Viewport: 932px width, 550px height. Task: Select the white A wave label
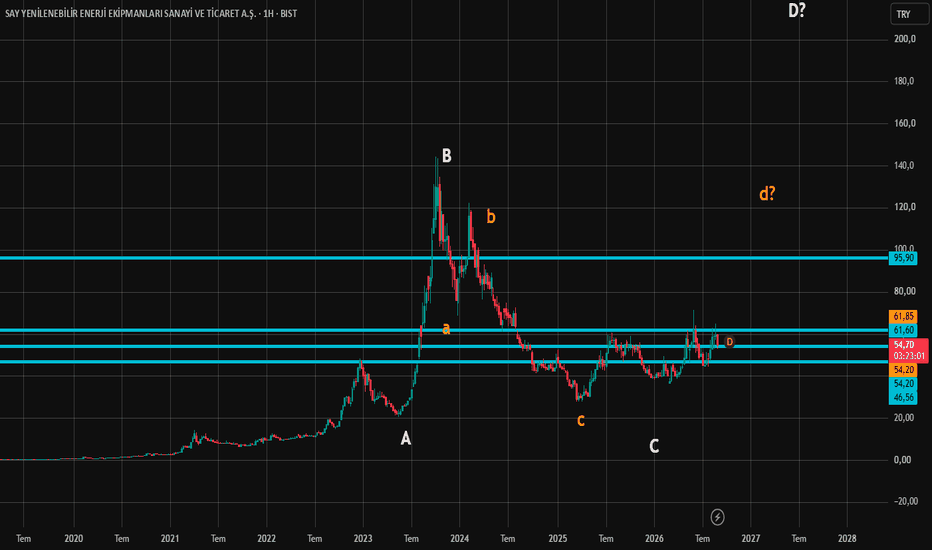coord(405,438)
